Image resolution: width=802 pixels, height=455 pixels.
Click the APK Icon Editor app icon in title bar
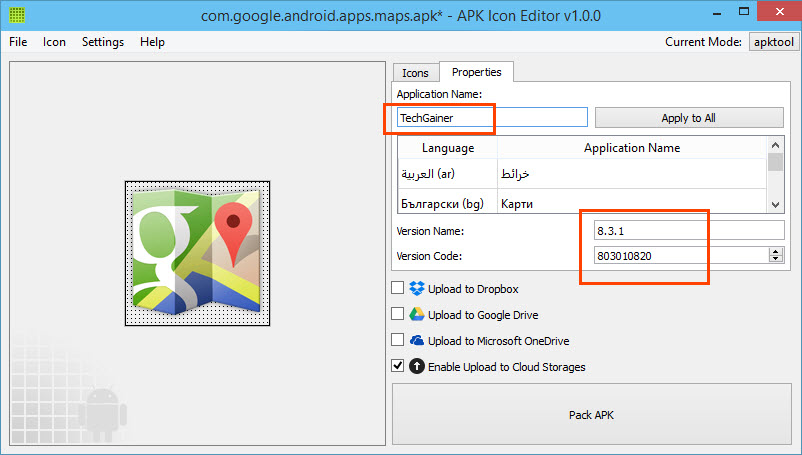coord(17,15)
